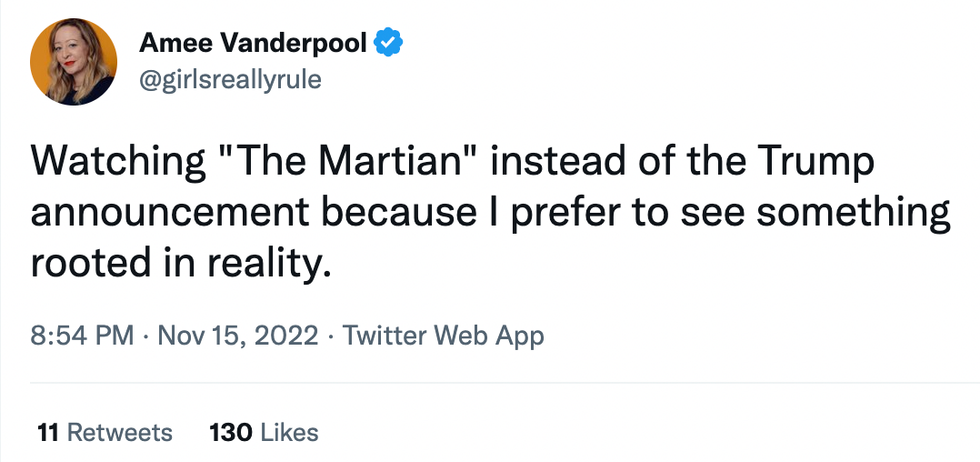View the 130 Likes list
The image size is (980, 462).
coord(264,433)
